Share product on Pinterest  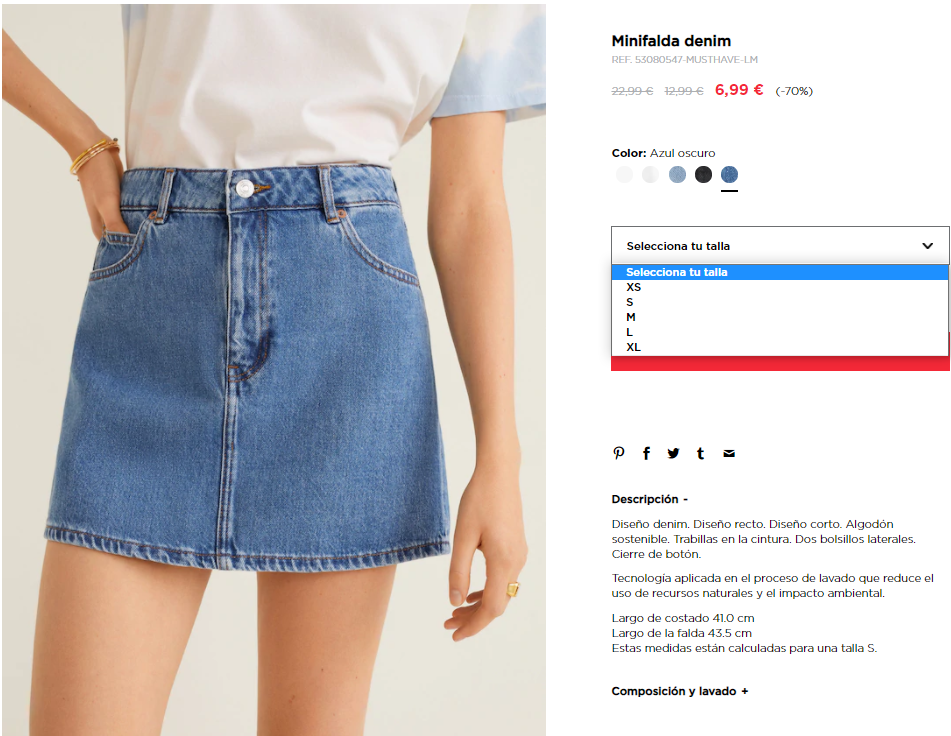coord(619,453)
